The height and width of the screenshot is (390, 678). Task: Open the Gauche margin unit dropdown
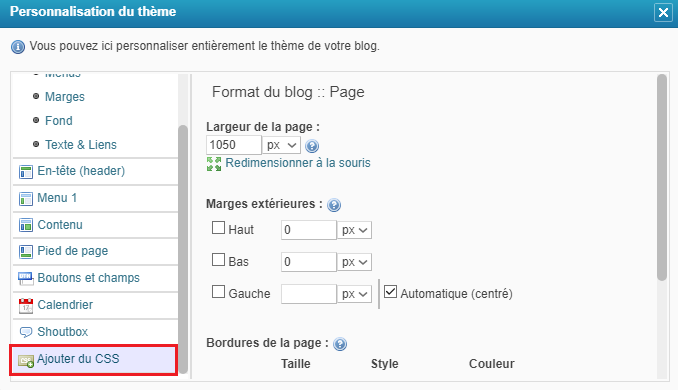(x=355, y=294)
